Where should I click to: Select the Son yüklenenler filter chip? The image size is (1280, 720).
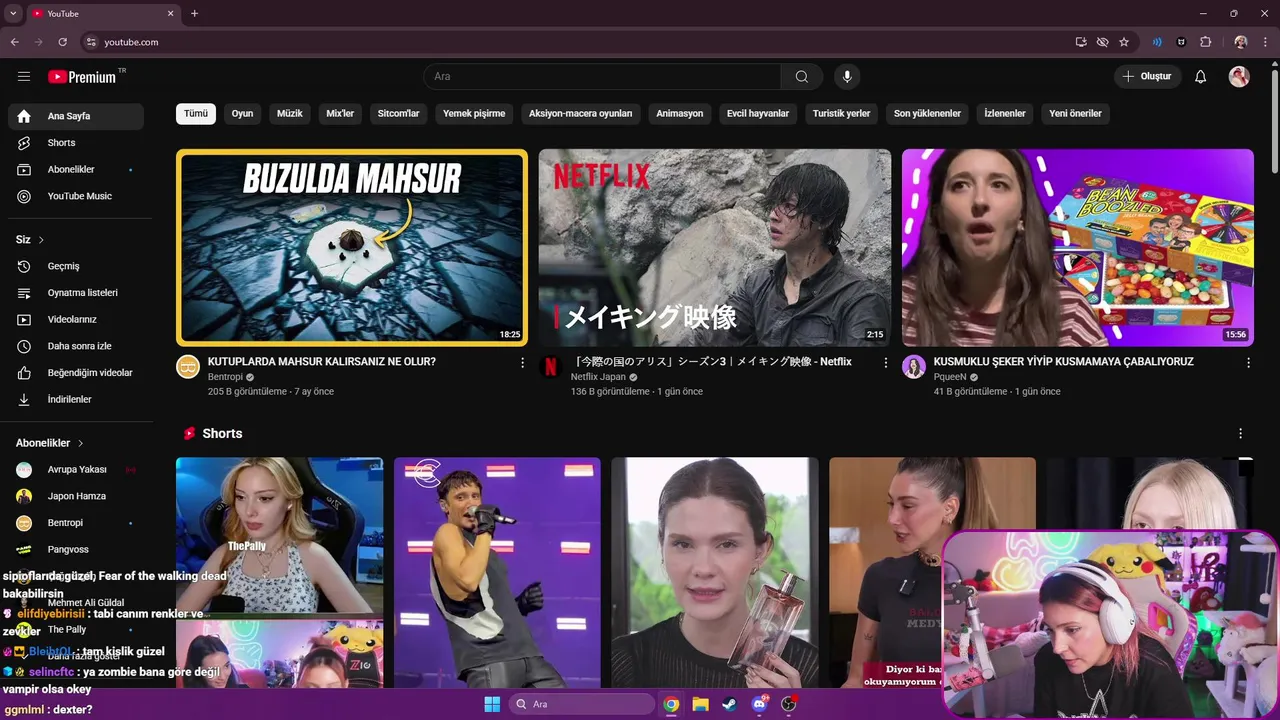click(x=927, y=113)
